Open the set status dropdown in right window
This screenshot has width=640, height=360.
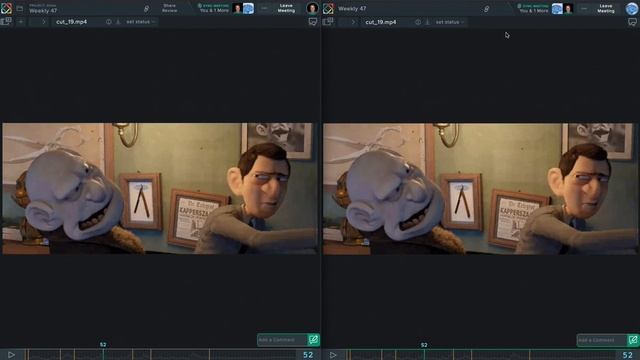click(x=449, y=22)
